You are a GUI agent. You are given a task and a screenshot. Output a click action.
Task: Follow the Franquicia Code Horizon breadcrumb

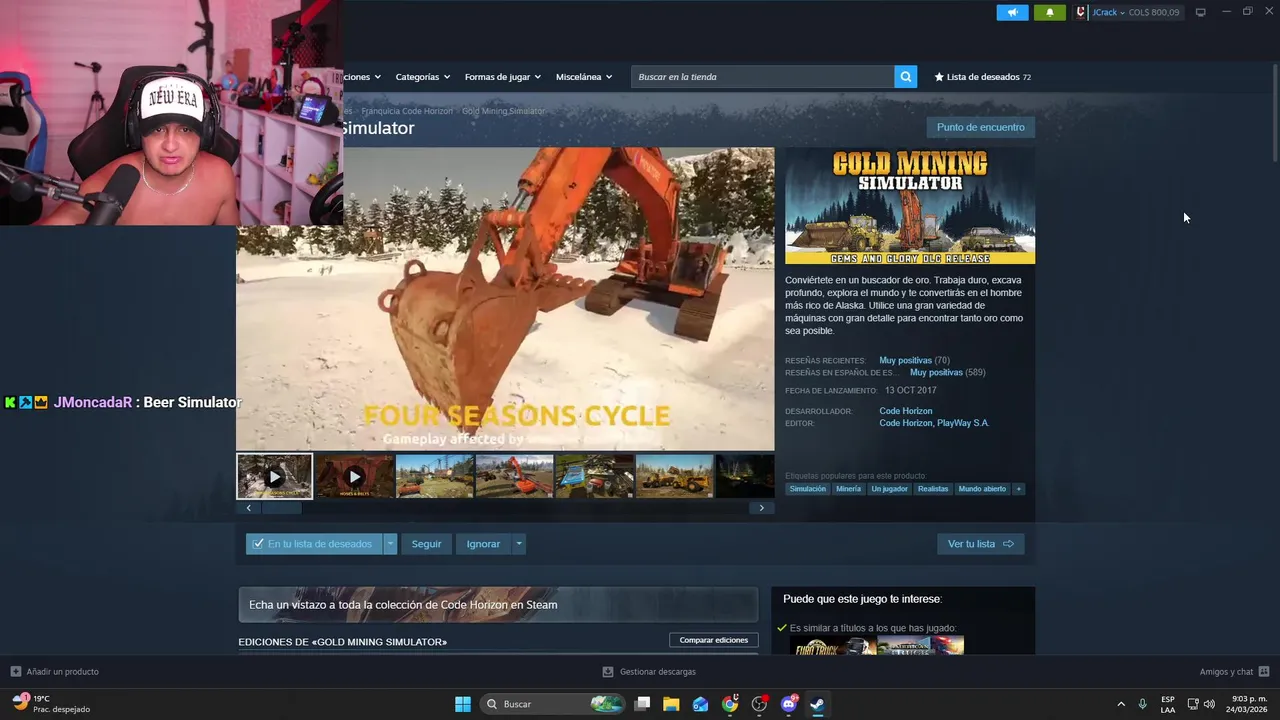click(x=407, y=111)
